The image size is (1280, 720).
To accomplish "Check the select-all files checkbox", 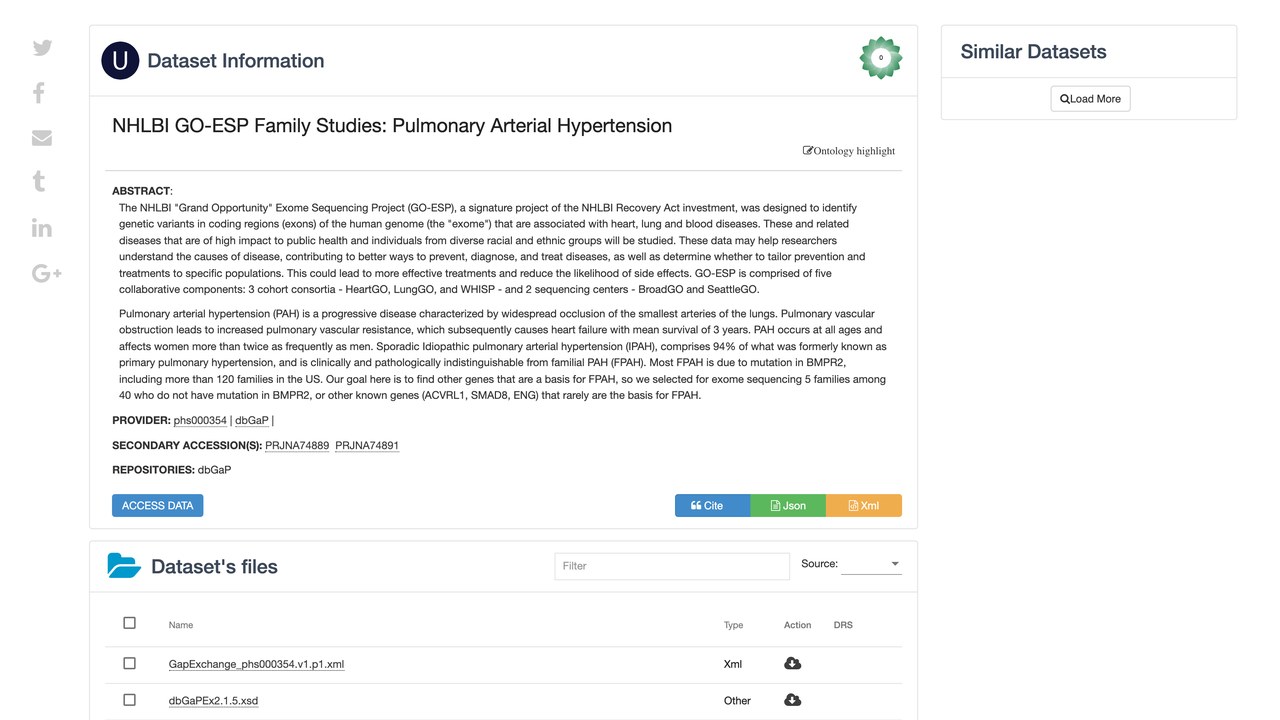I will [x=129, y=623].
